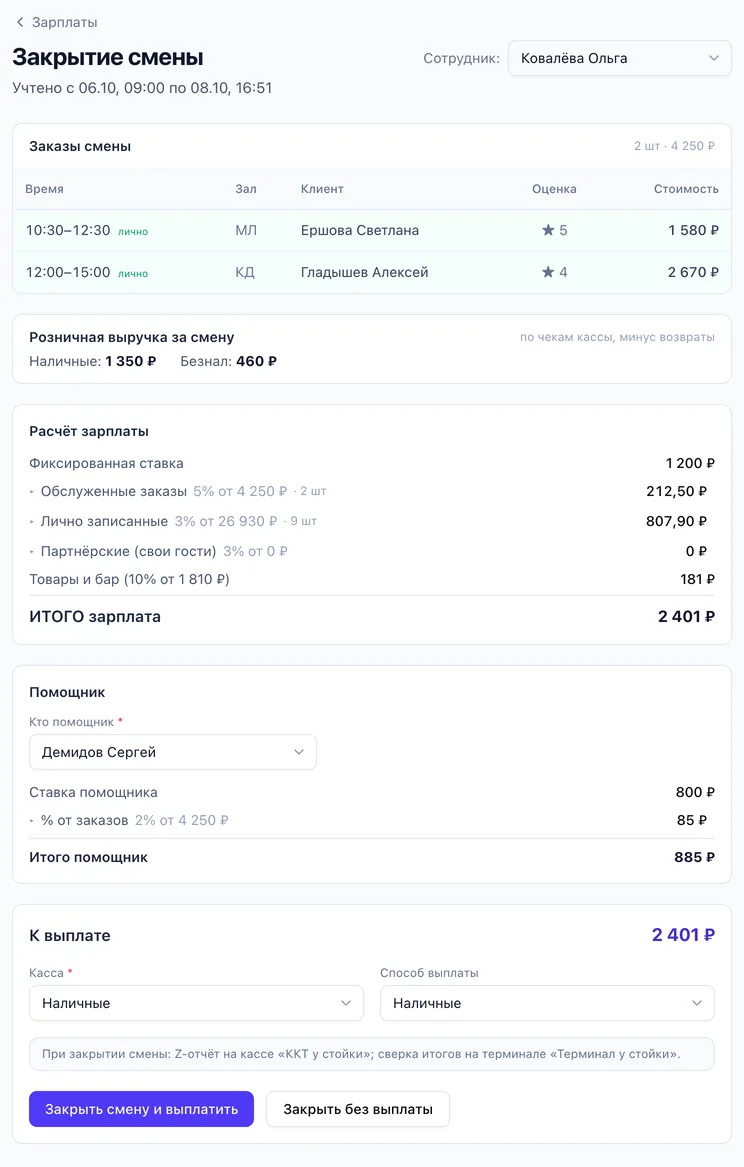744x1167 pixels.
Task: Click ИТОГО зарплата value 2 401 ₽
Action: tap(686, 616)
